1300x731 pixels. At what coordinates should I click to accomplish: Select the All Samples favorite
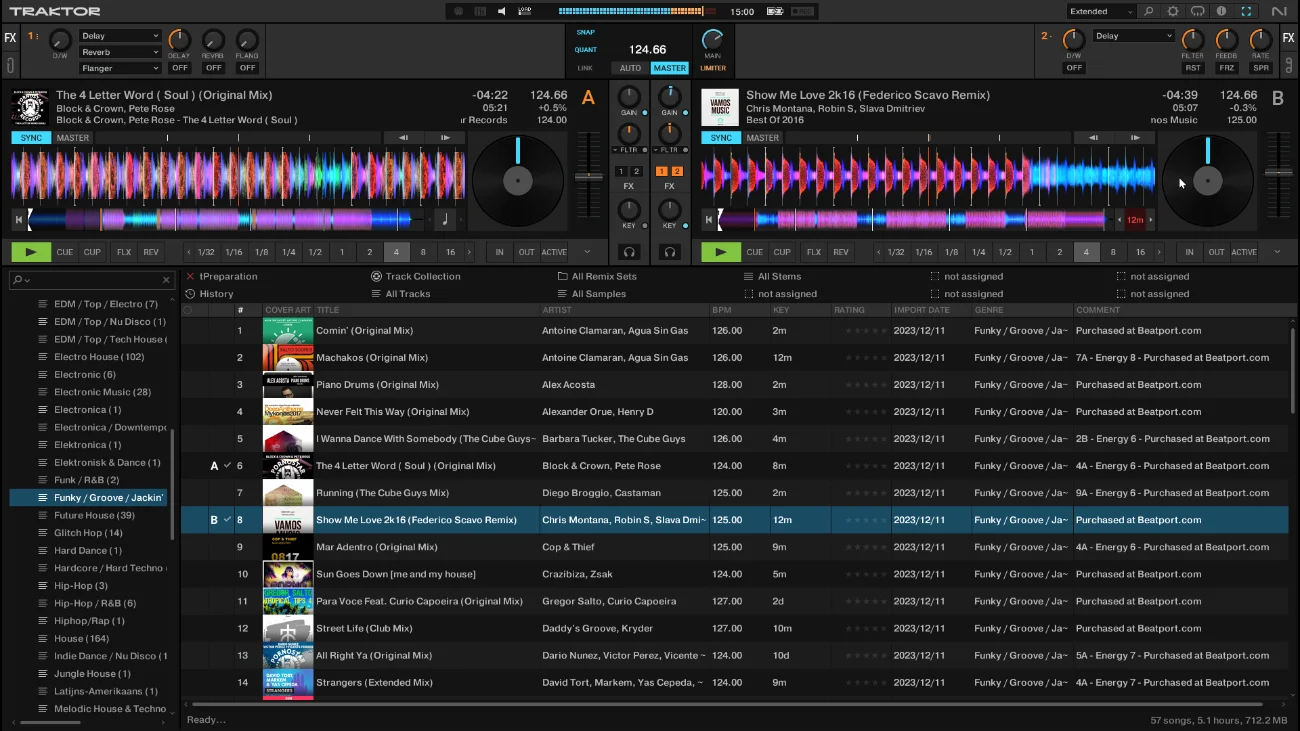[x=599, y=294]
